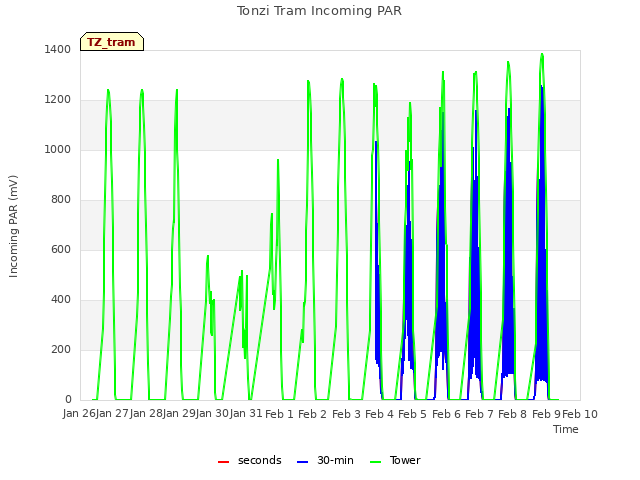
Task: Click the green Tower legend swatch
Action: [x=375, y=462]
